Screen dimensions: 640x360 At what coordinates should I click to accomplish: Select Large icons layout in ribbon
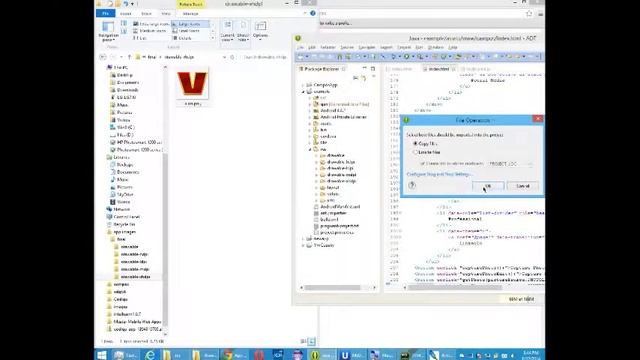pyautogui.click(x=190, y=24)
